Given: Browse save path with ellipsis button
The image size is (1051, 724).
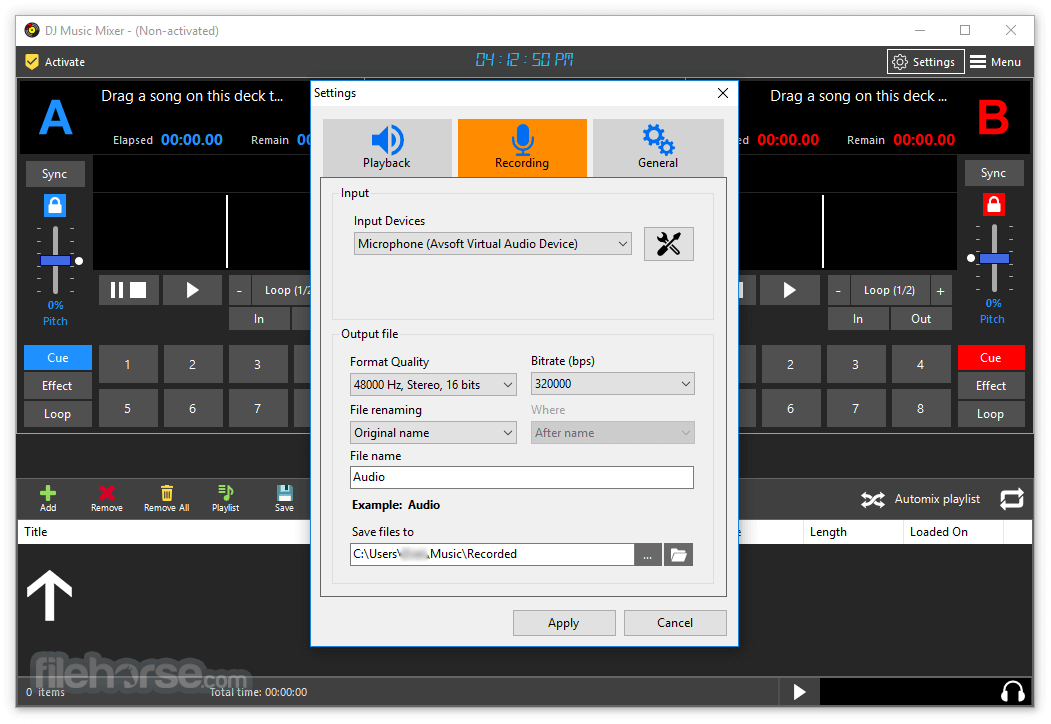Looking at the screenshot, I should 647,554.
